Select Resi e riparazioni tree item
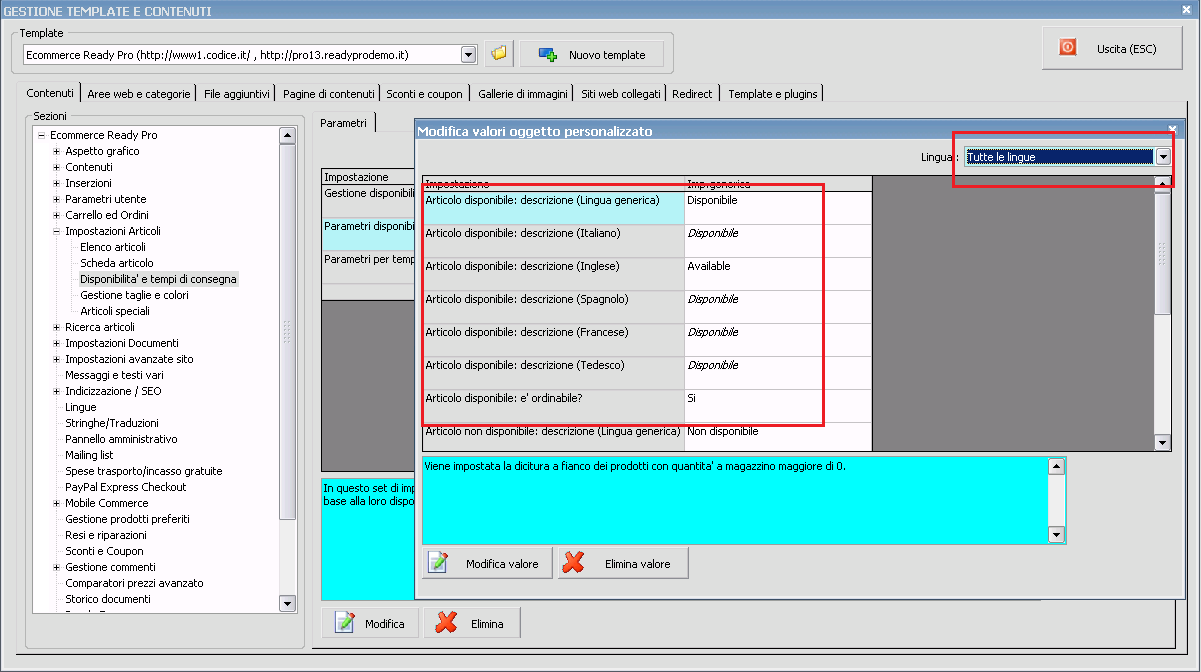This screenshot has height=672, width=1201. (x=106, y=535)
